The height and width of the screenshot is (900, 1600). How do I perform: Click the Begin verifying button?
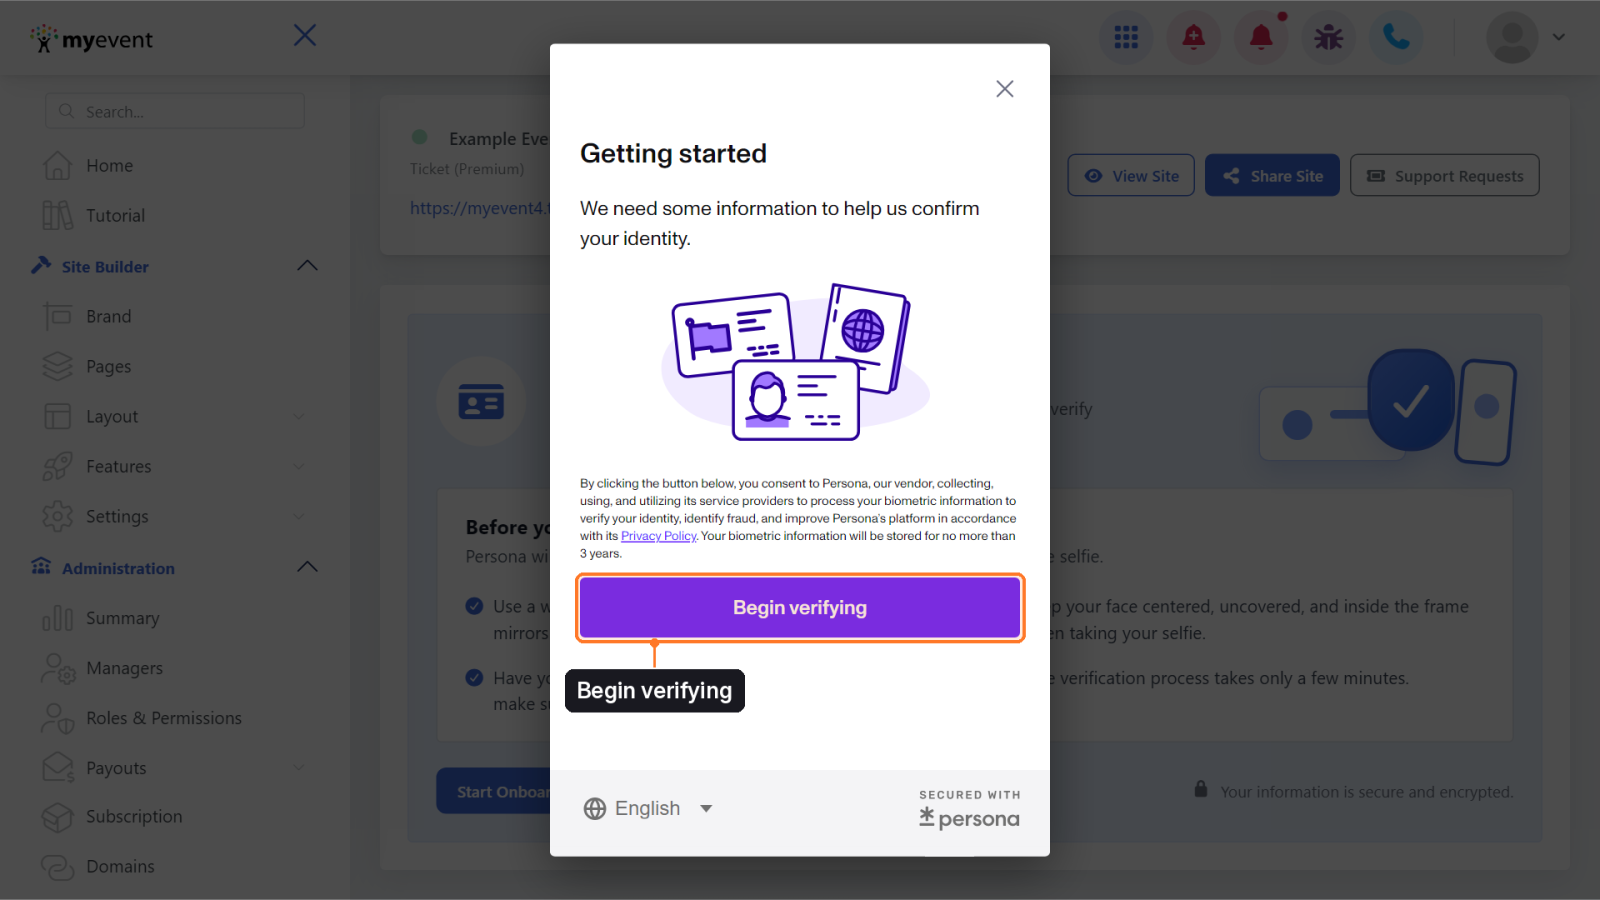800,608
